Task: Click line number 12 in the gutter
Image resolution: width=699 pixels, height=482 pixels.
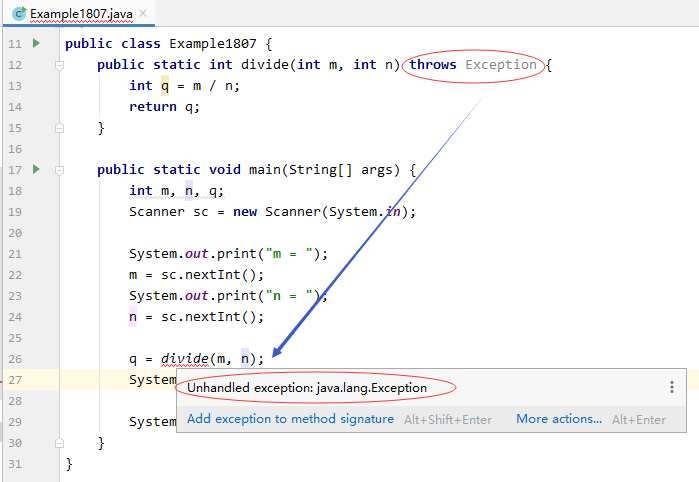Action: tap(15, 65)
